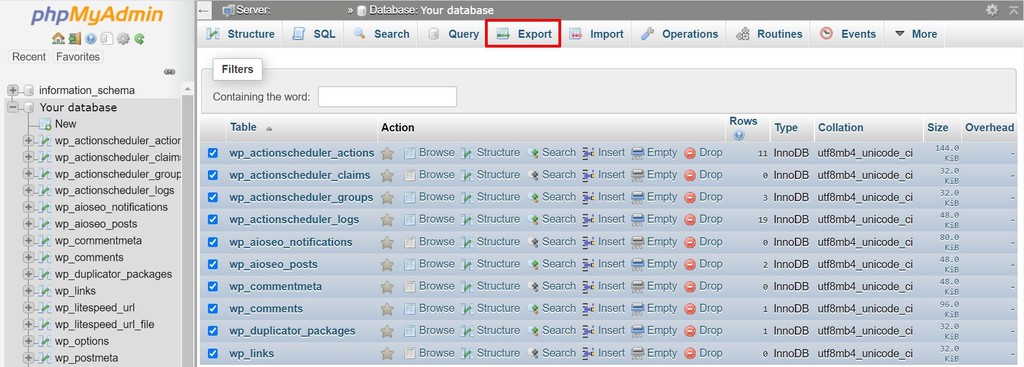Screen dimensions: 1024x367
Task: Open the Import tab
Action: point(596,34)
